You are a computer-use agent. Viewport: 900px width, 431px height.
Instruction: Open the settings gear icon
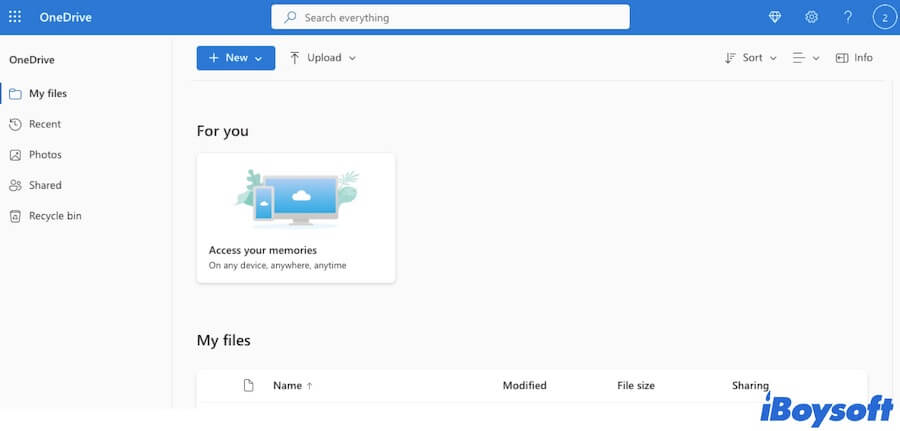pyautogui.click(x=811, y=17)
